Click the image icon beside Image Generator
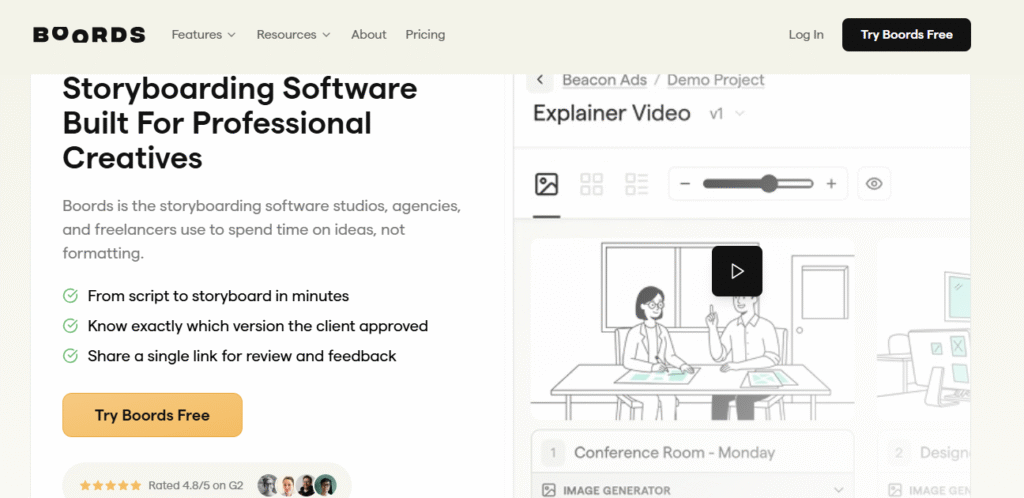1024x498 pixels. point(549,490)
